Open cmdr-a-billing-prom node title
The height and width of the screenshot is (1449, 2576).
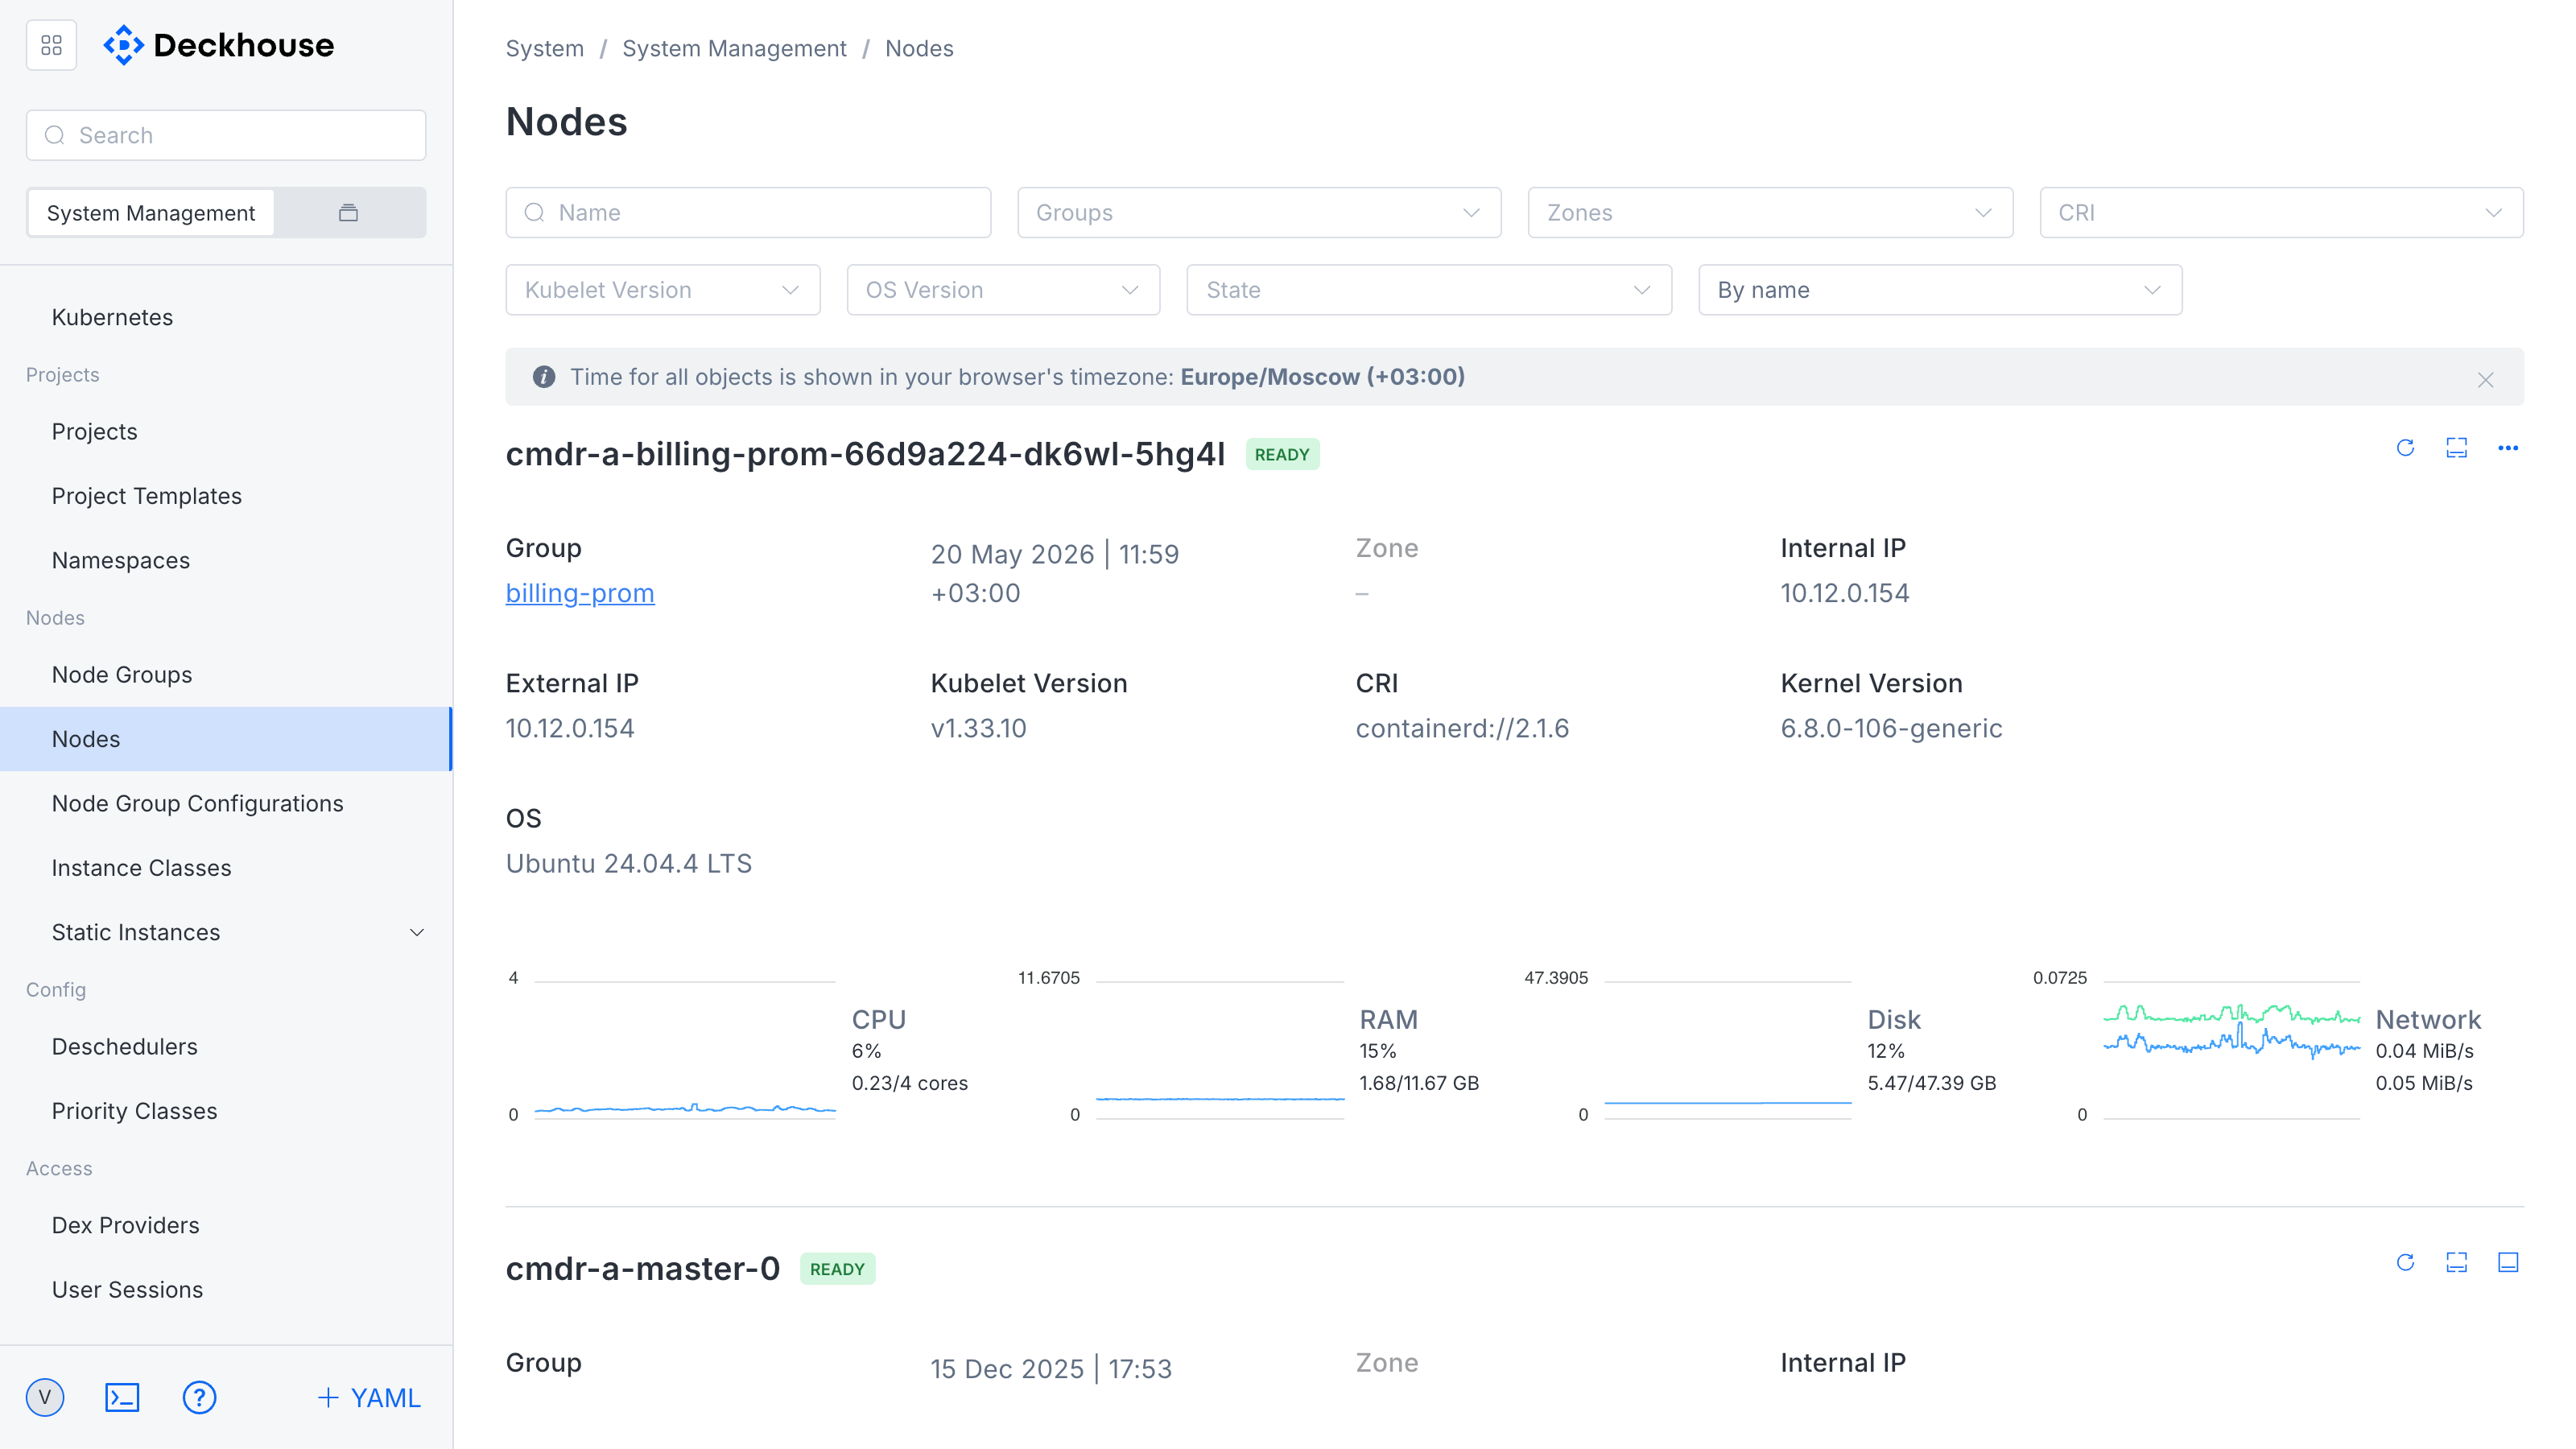coord(865,454)
